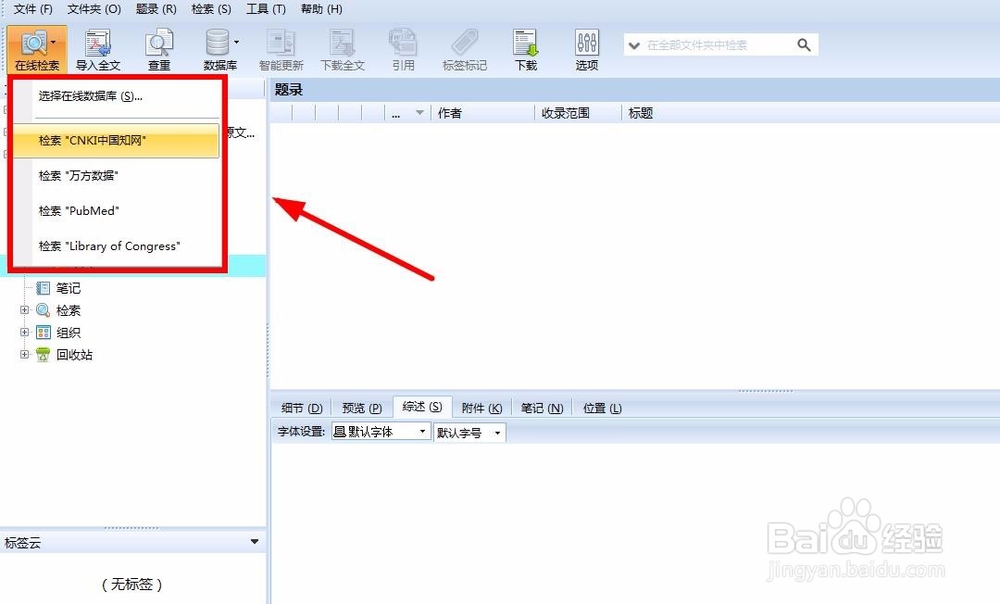This screenshot has height=604, width=1000.
Task: Open the 工具 (T) menu
Action: (x=267, y=9)
